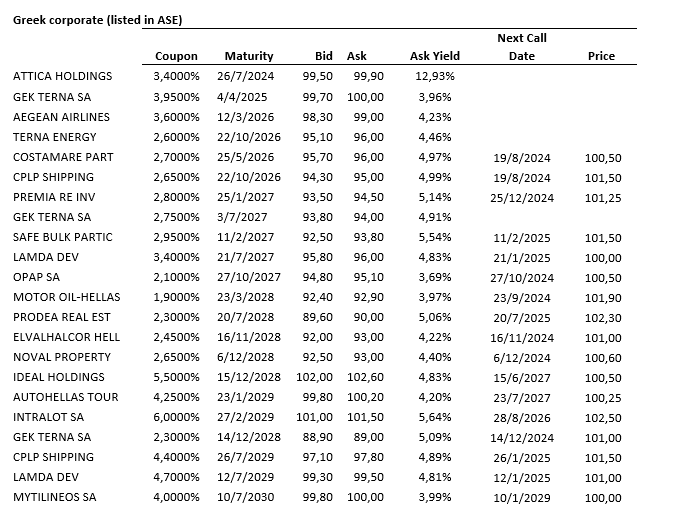This screenshot has height=526, width=685.
Task: Select the OPAP SA cell
Action: pos(36,277)
